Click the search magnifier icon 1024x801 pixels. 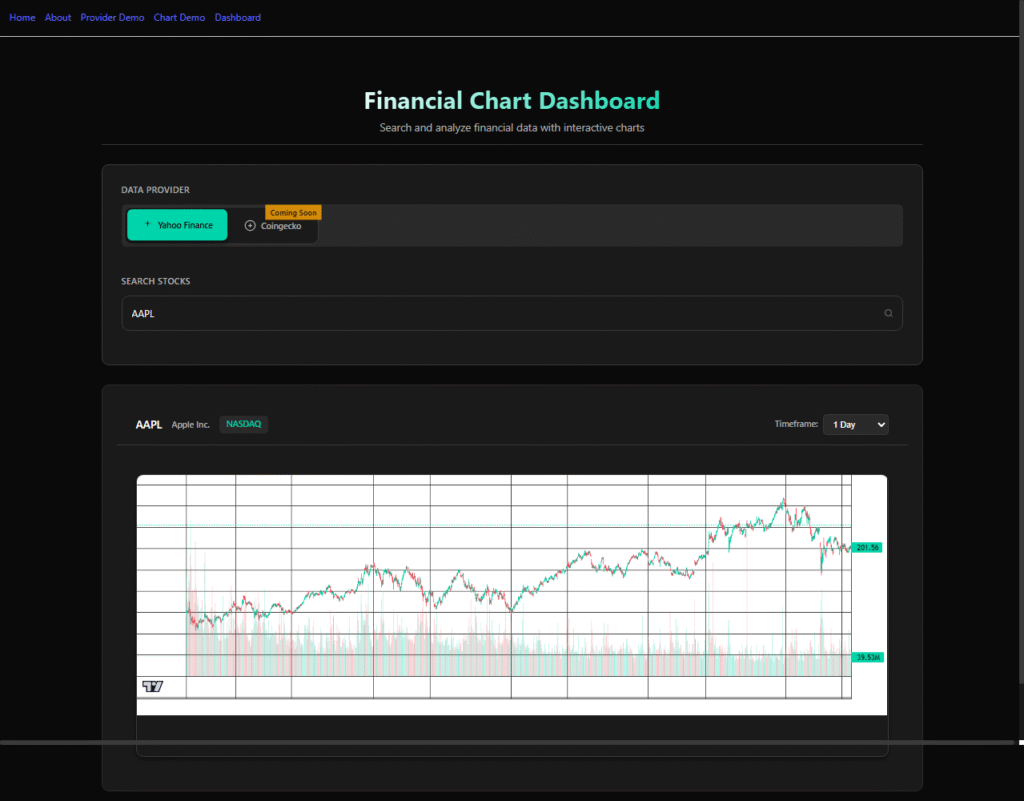(x=887, y=314)
